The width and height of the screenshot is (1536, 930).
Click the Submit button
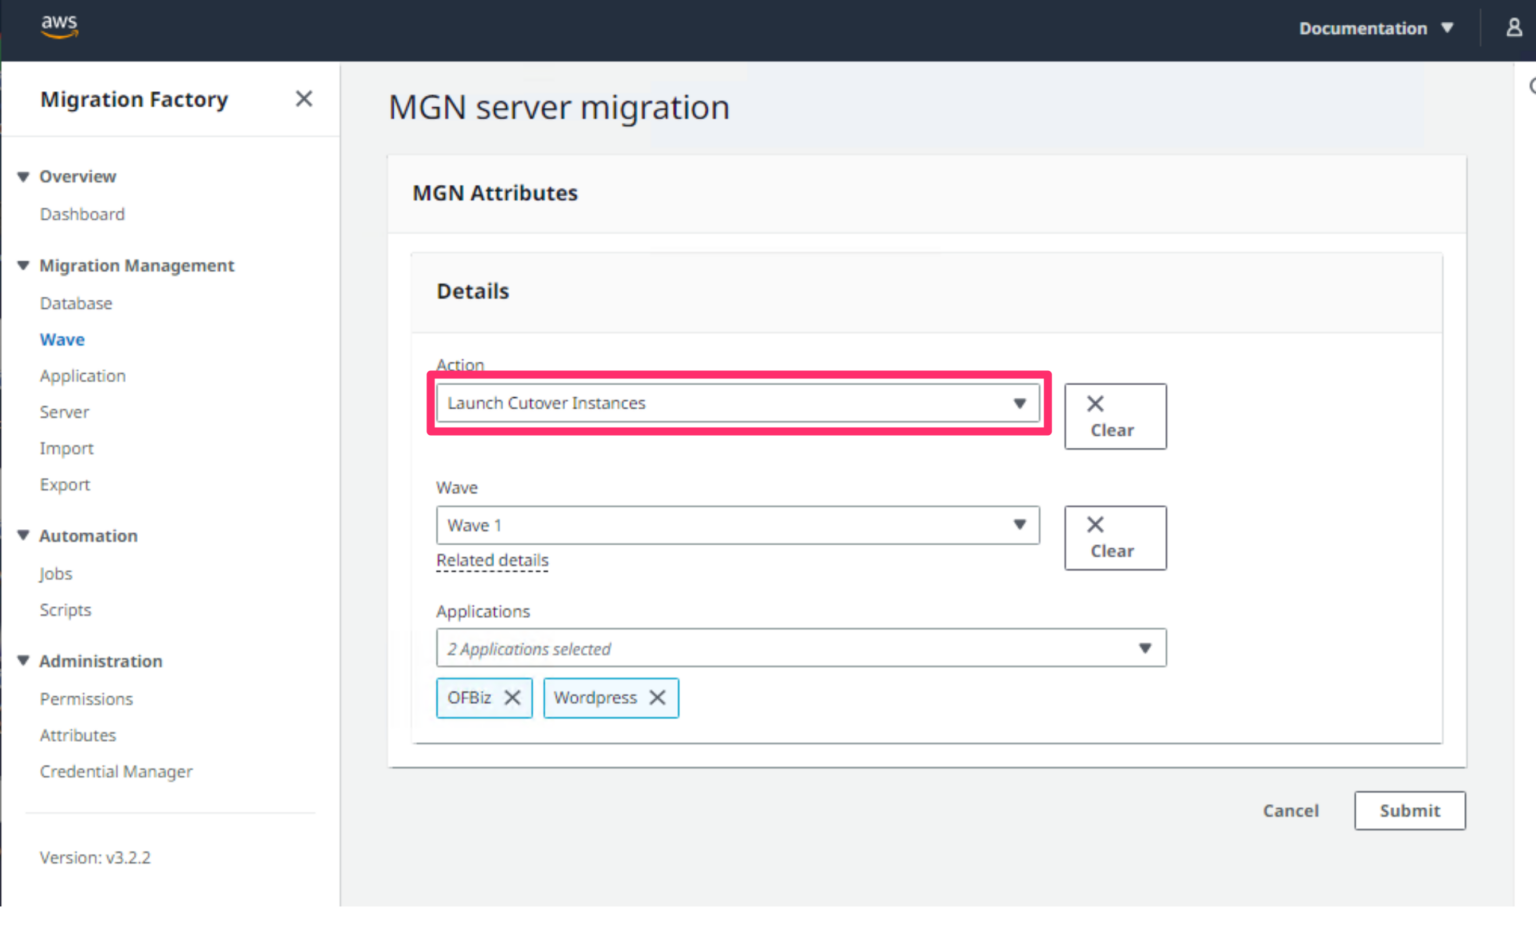click(1409, 811)
